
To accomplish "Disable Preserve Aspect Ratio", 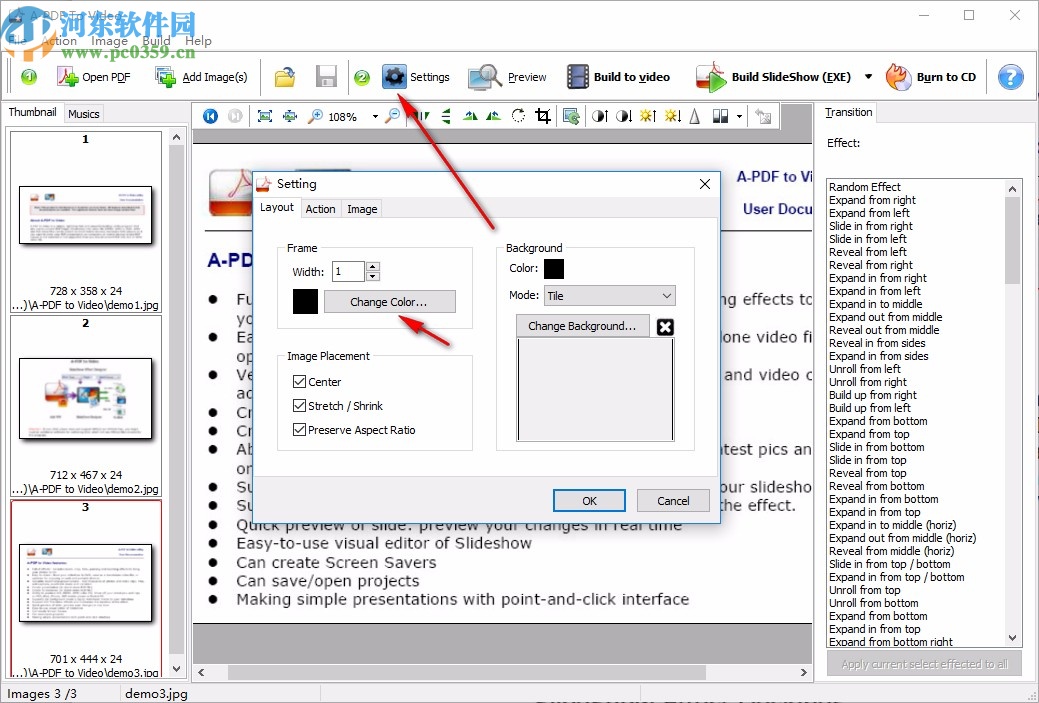I will coord(298,429).
